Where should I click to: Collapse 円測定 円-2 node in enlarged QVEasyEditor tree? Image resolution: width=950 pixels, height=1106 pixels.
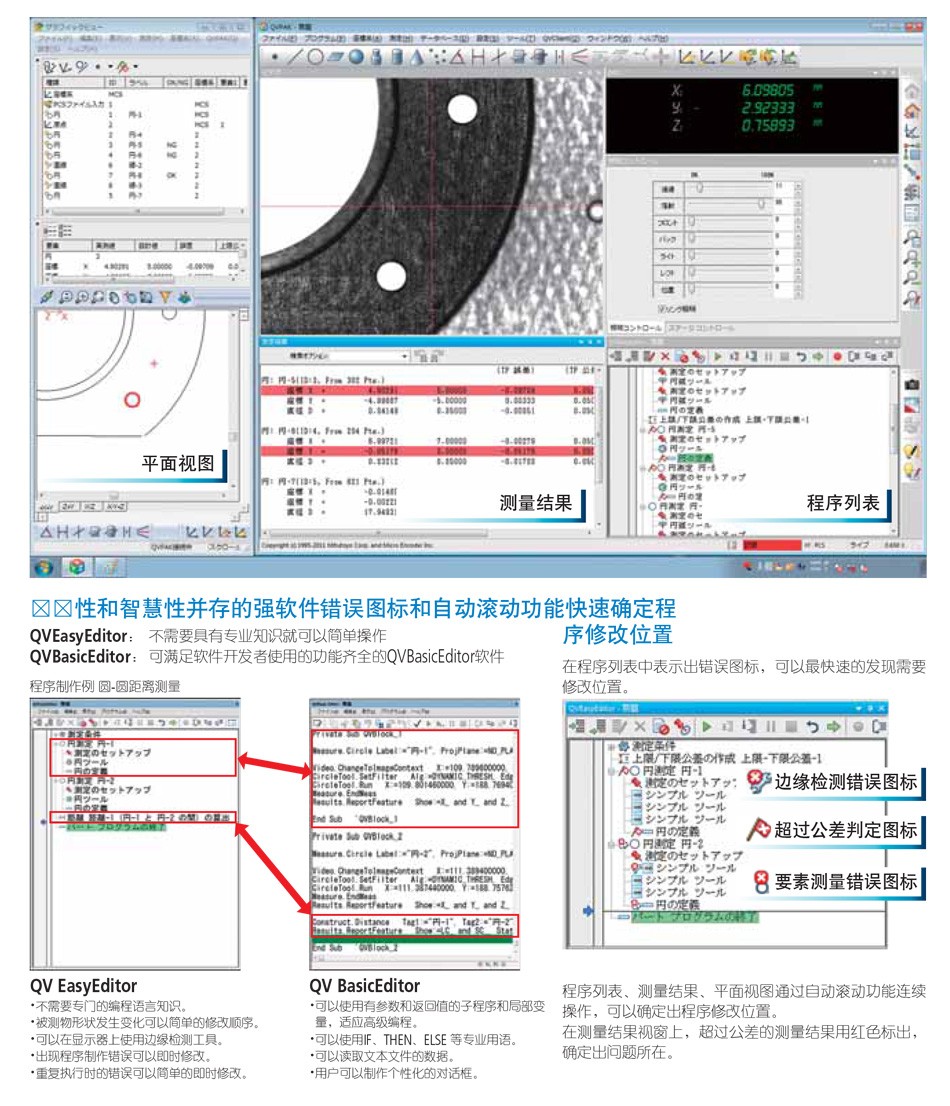click(611, 844)
